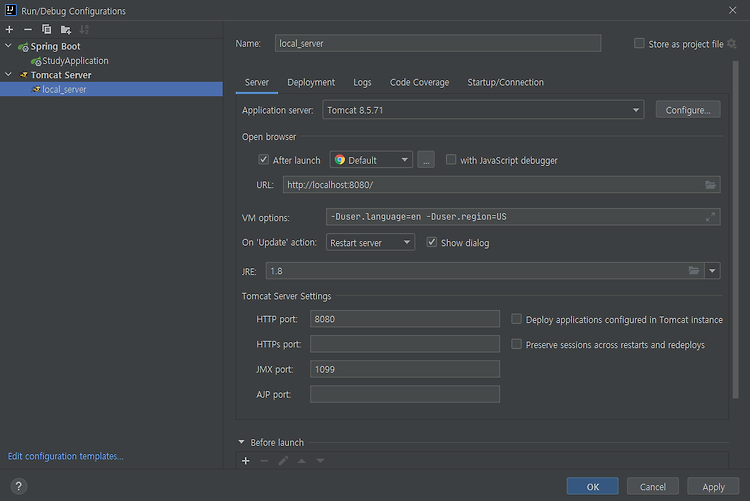Add a new run configuration with plus icon

pyautogui.click(x=9, y=30)
